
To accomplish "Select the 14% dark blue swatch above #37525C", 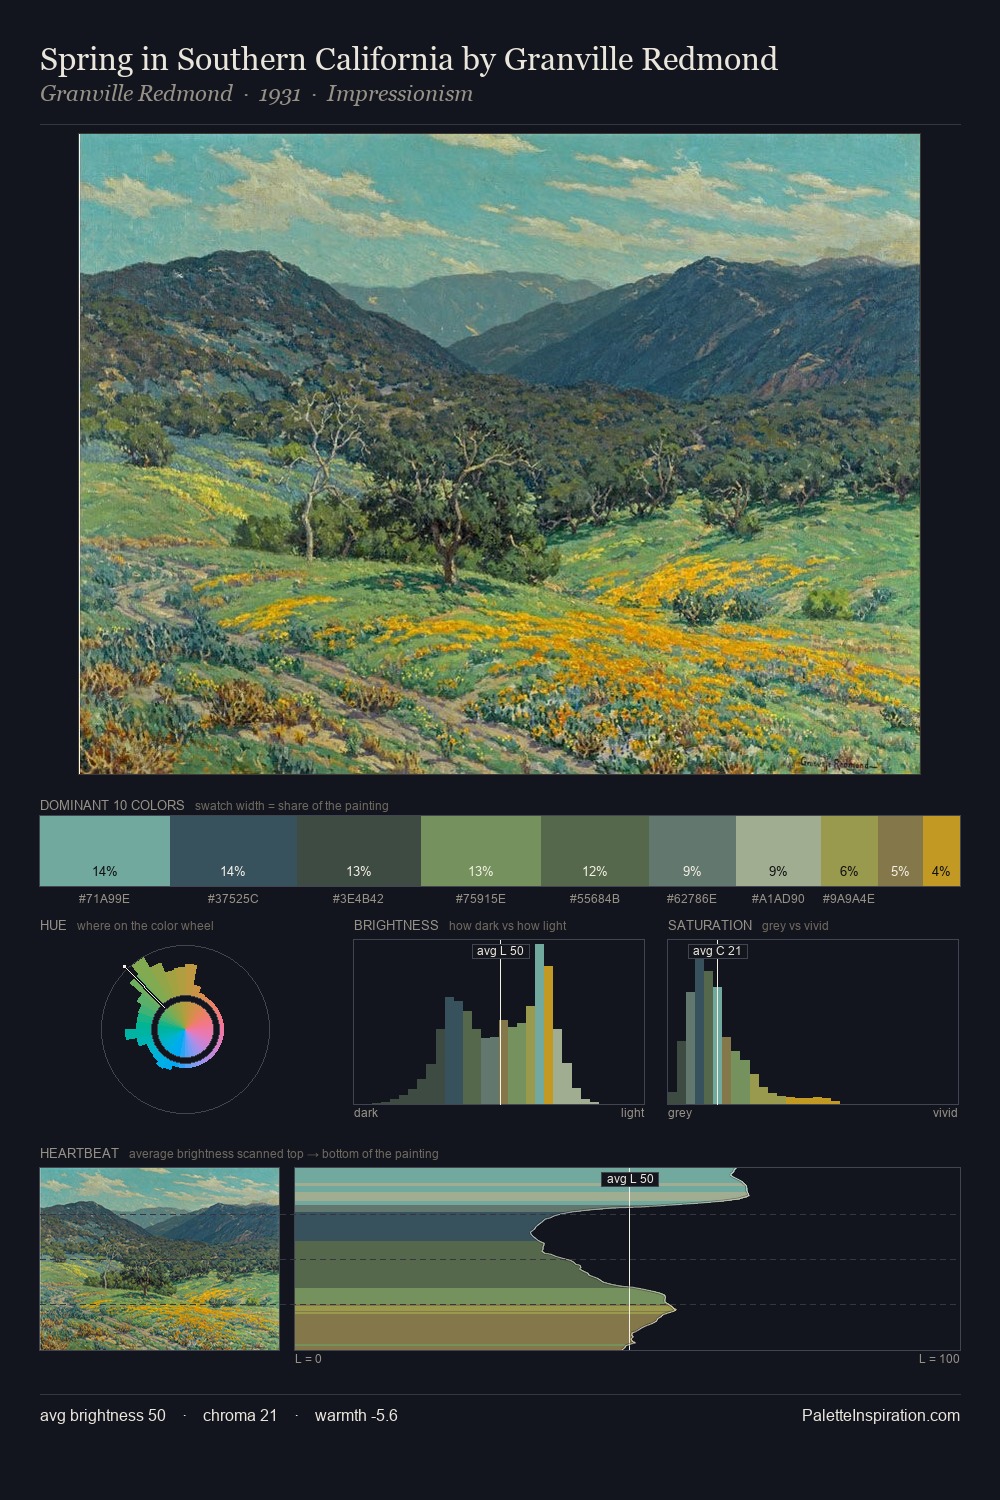I will [234, 851].
